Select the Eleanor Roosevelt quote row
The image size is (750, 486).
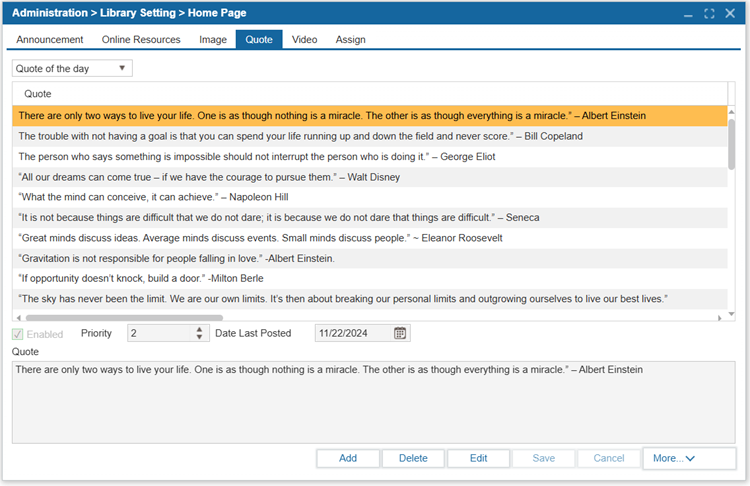pos(370,238)
